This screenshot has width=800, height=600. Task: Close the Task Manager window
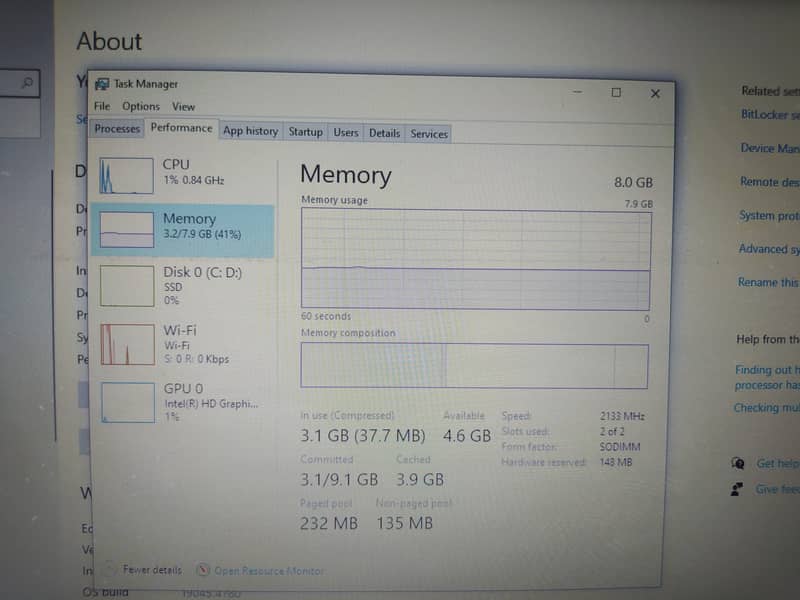coord(655,94)
